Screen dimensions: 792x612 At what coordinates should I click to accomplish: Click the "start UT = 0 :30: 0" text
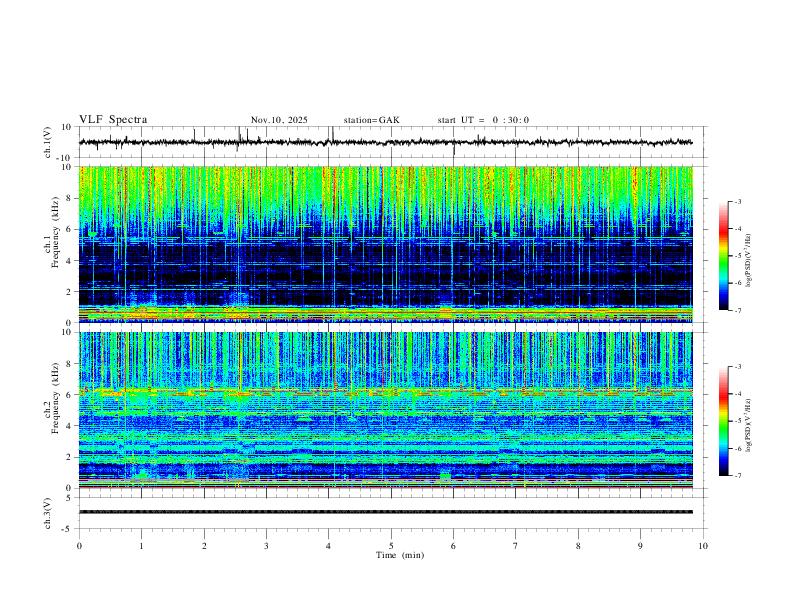(483, 120)
